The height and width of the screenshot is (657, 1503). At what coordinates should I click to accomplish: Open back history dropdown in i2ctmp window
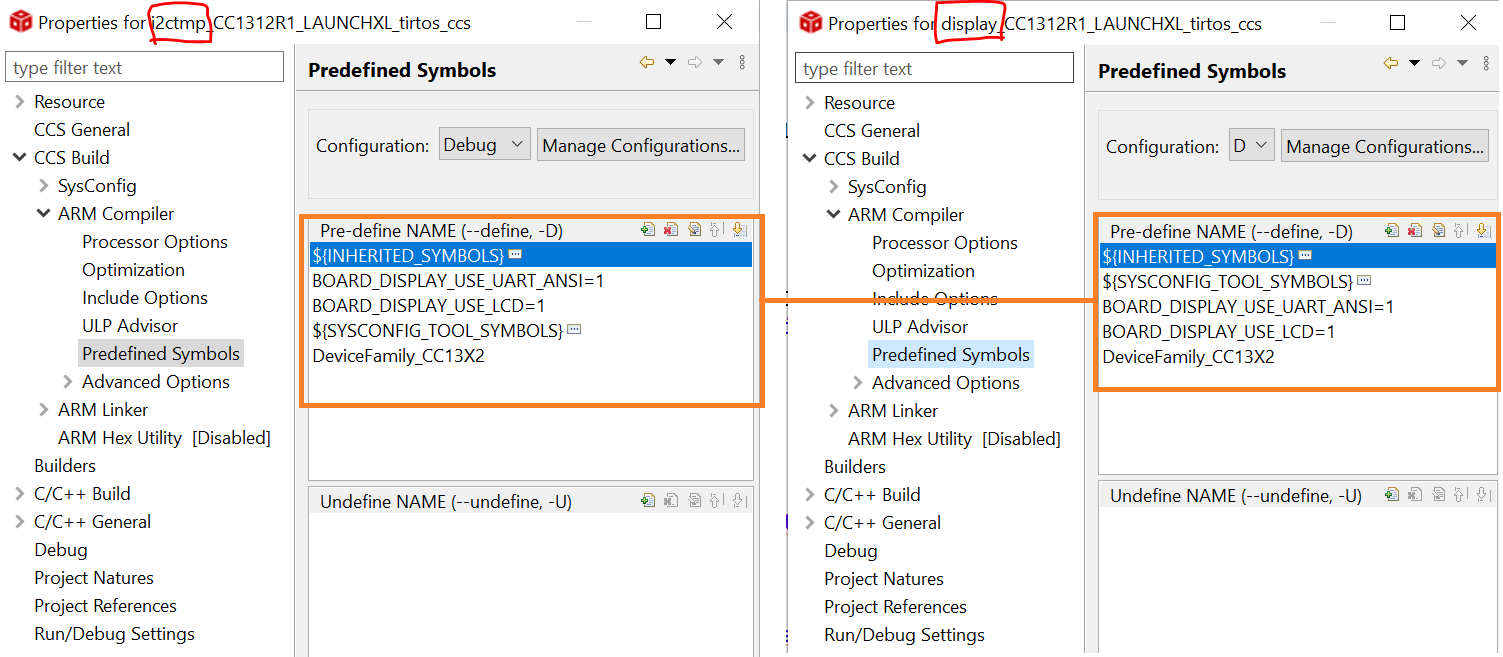[670, 62]
